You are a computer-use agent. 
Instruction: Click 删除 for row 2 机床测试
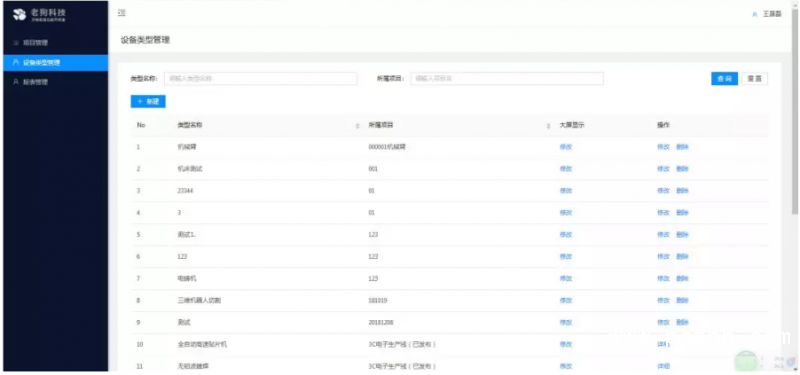(x=682, y=169)
